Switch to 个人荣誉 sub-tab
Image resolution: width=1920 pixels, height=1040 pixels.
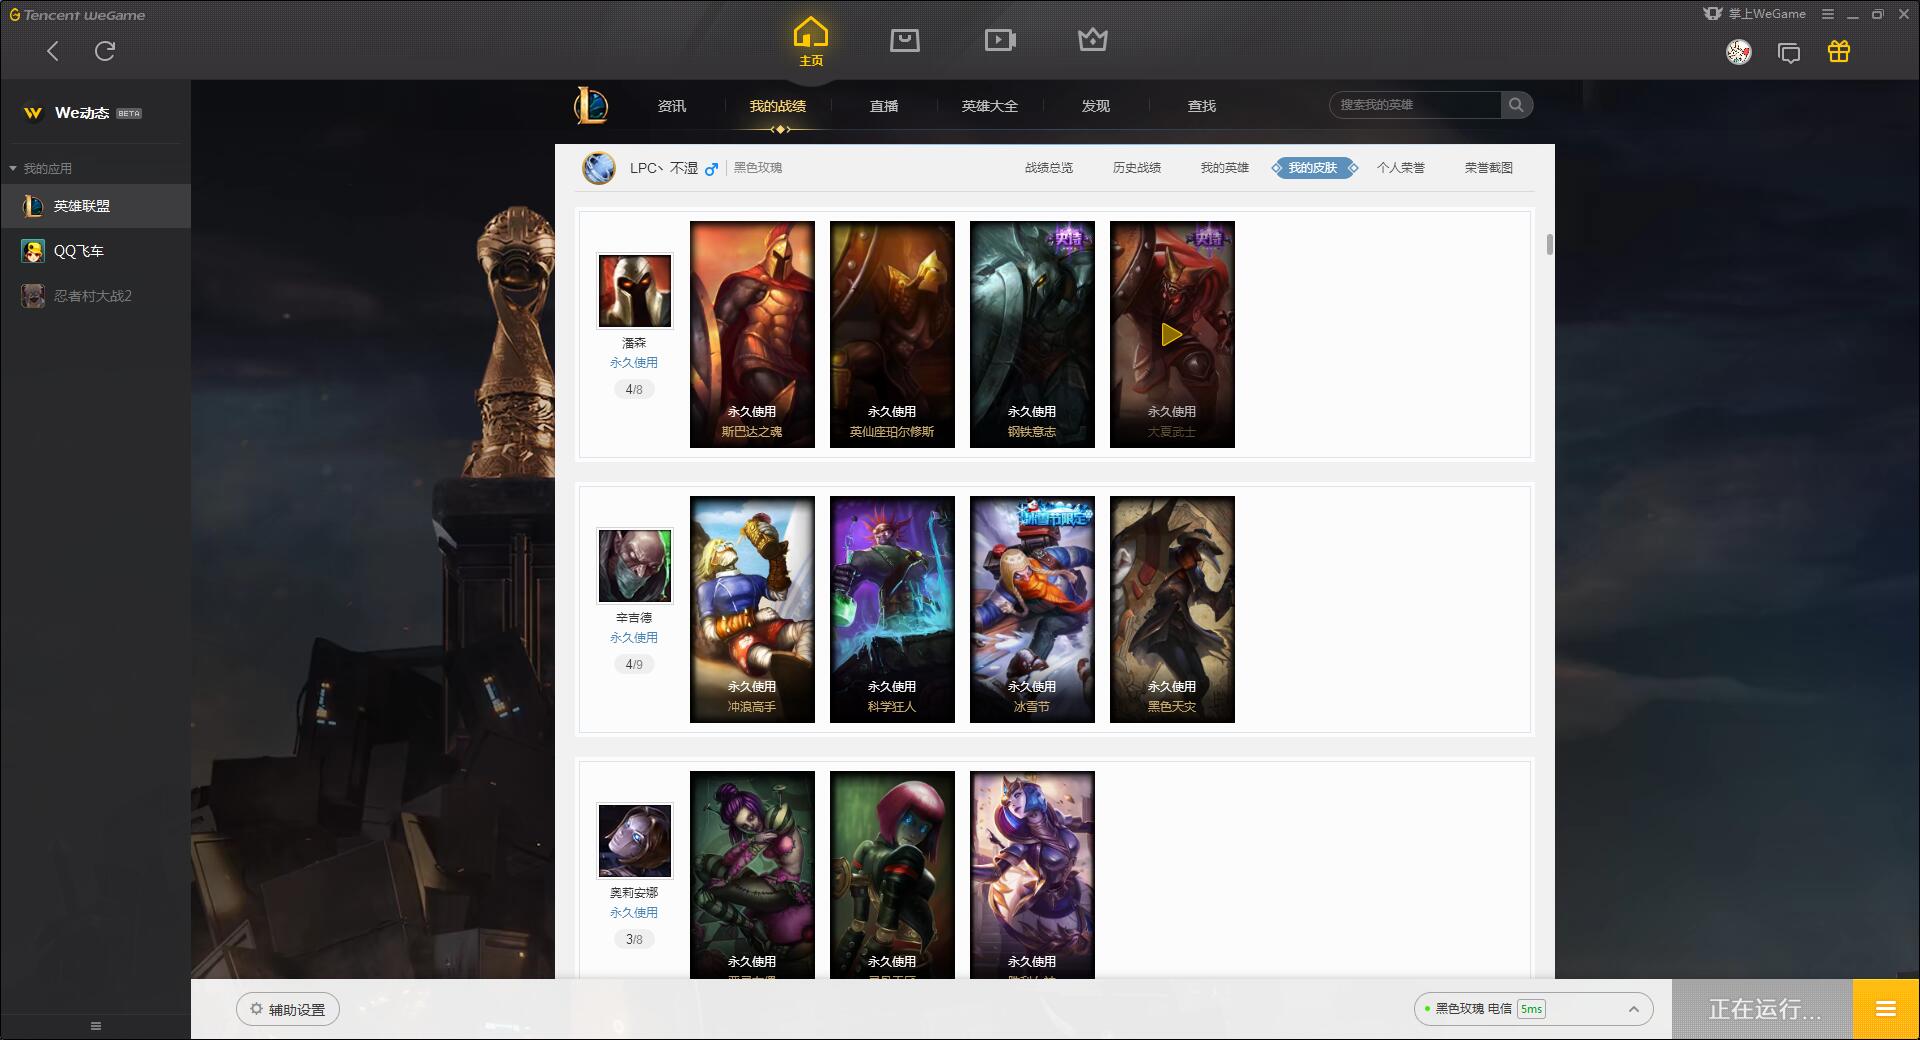coord(1401,168)
